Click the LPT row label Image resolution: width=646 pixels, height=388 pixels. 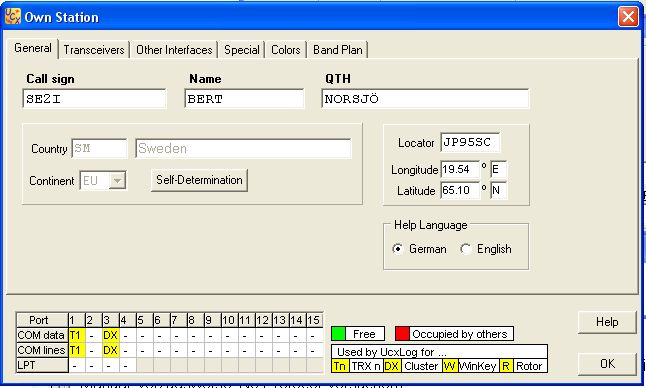(42, 365)
